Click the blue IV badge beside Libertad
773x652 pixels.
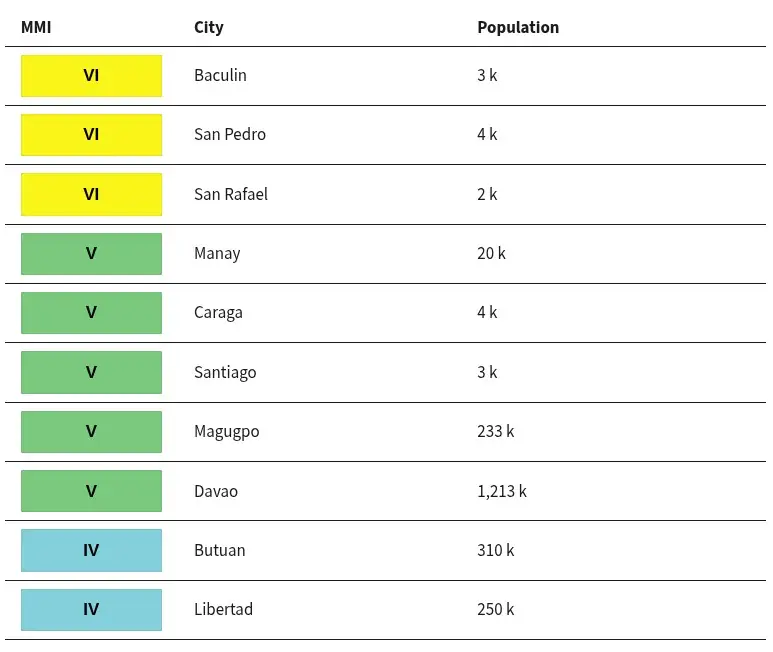pos(91,610)
